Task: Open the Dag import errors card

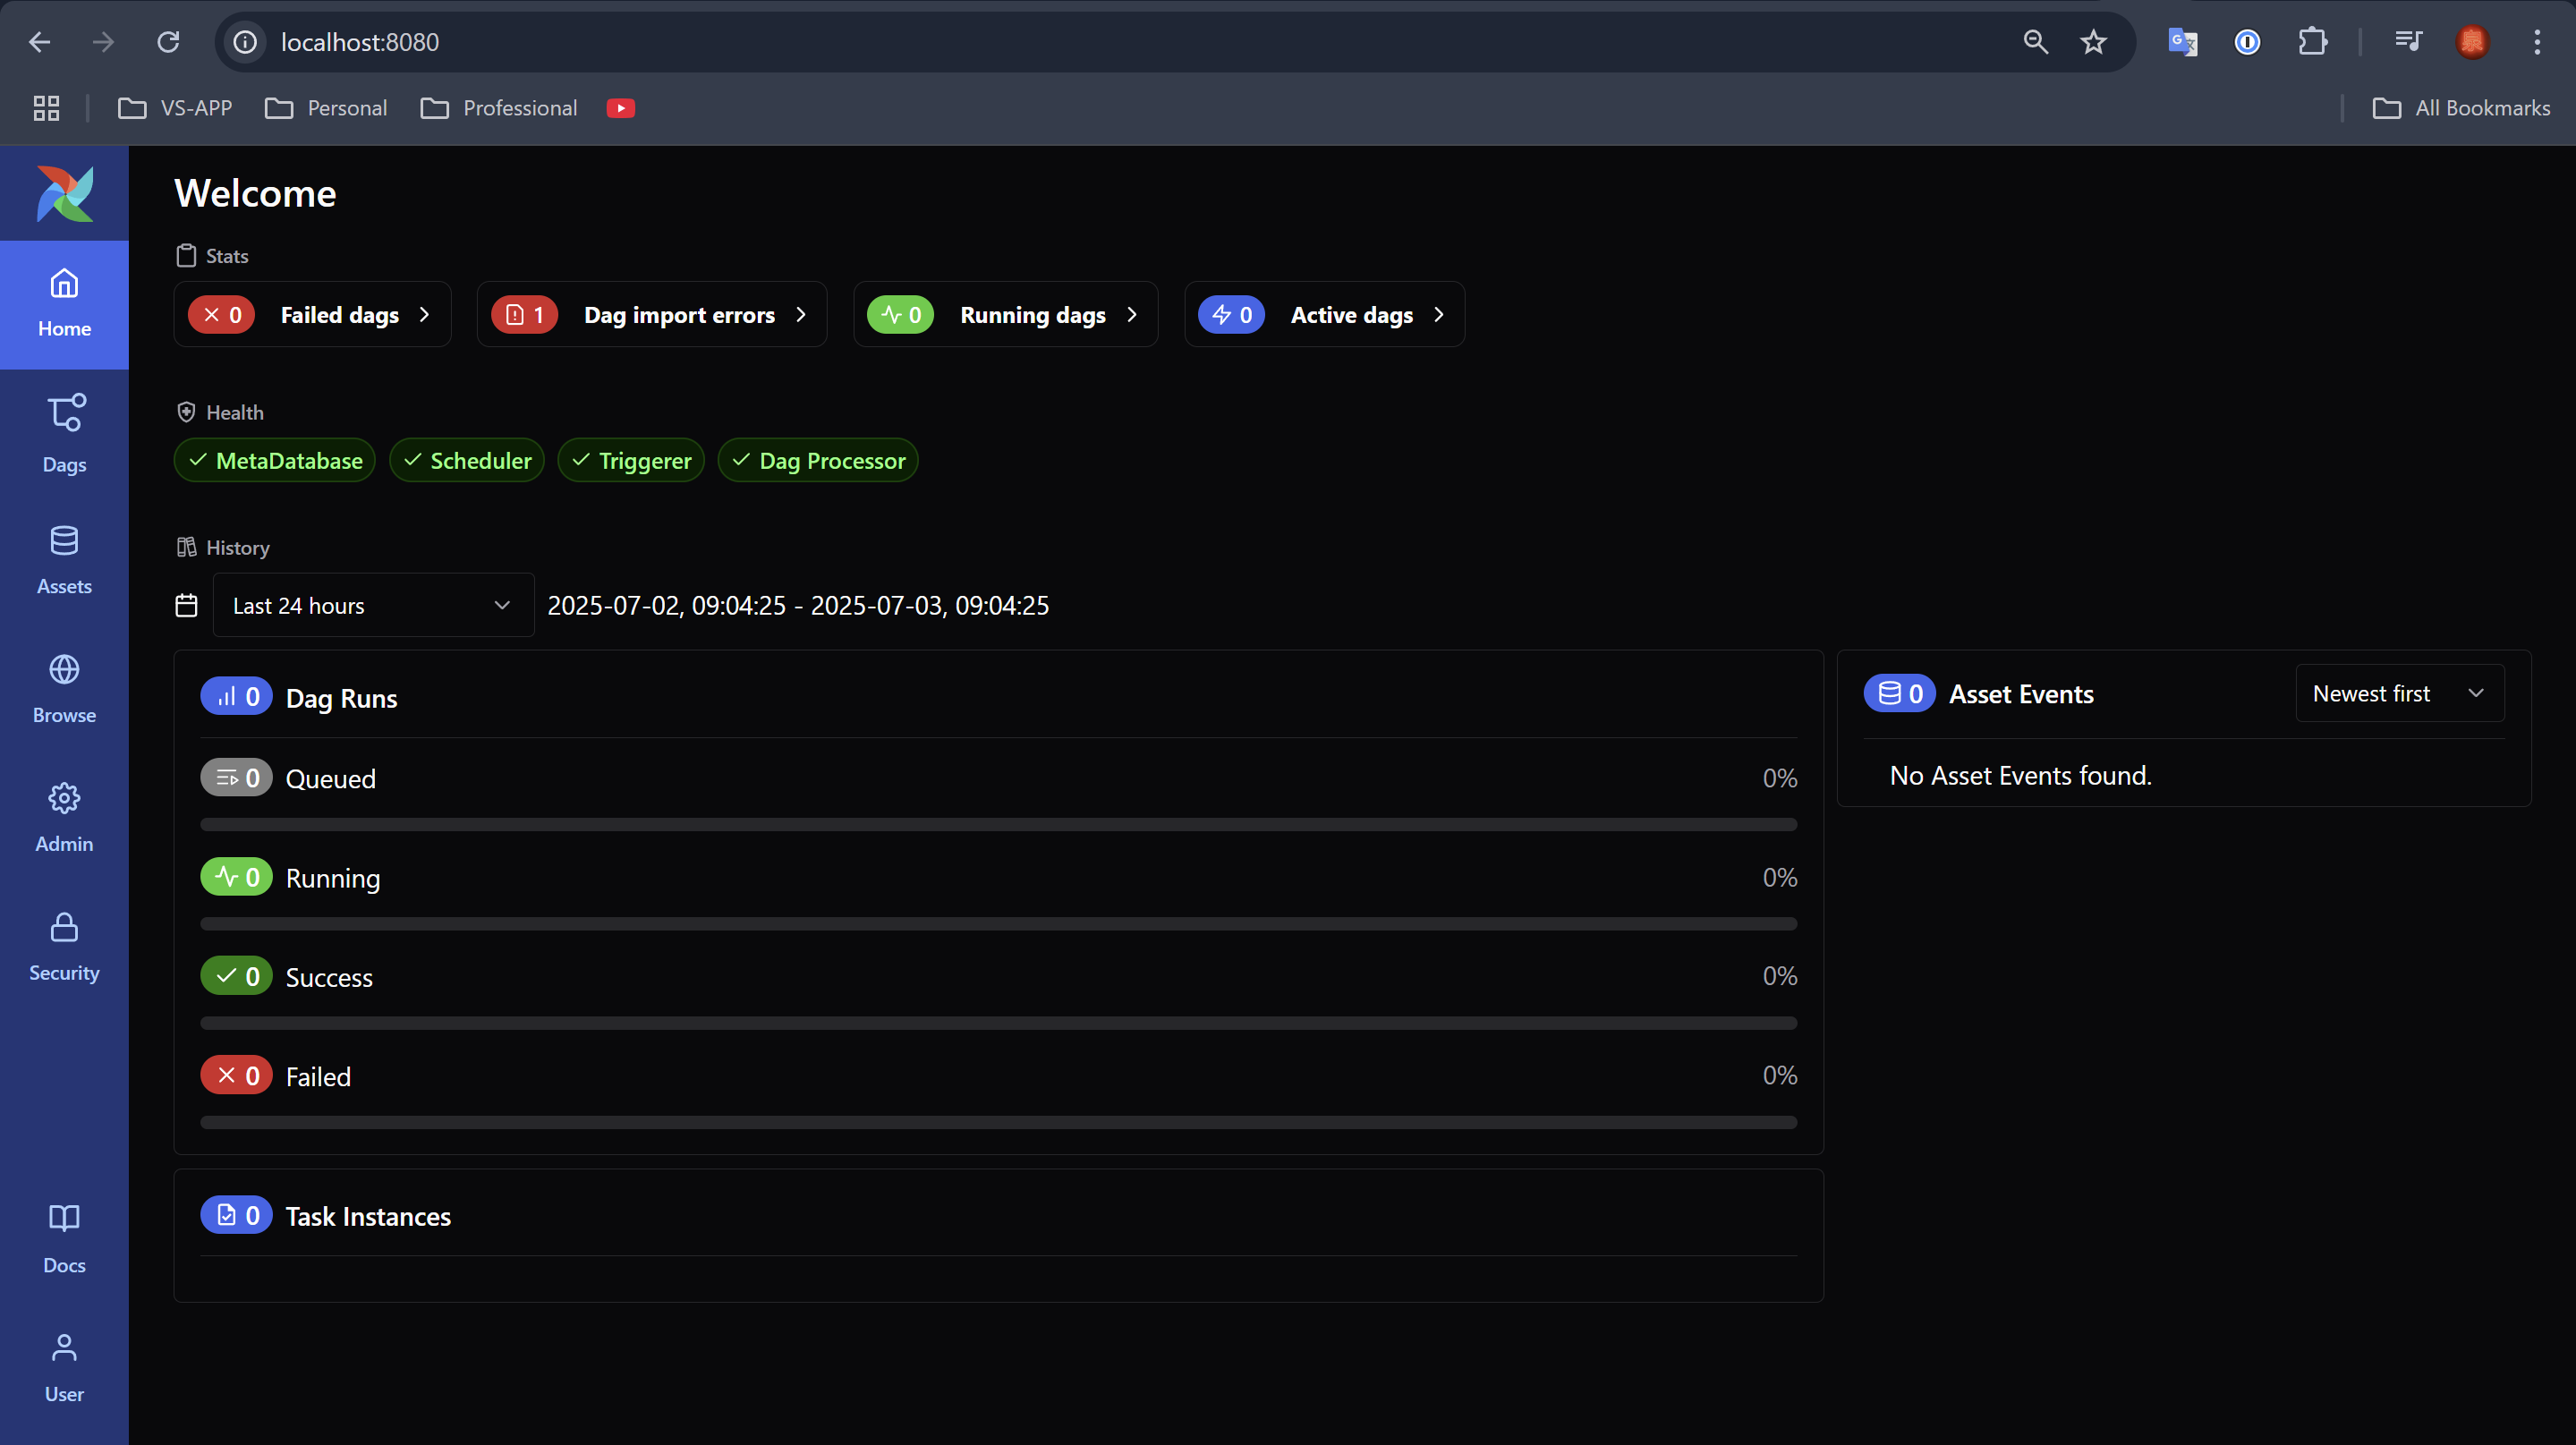Action: tap(652, 314)
